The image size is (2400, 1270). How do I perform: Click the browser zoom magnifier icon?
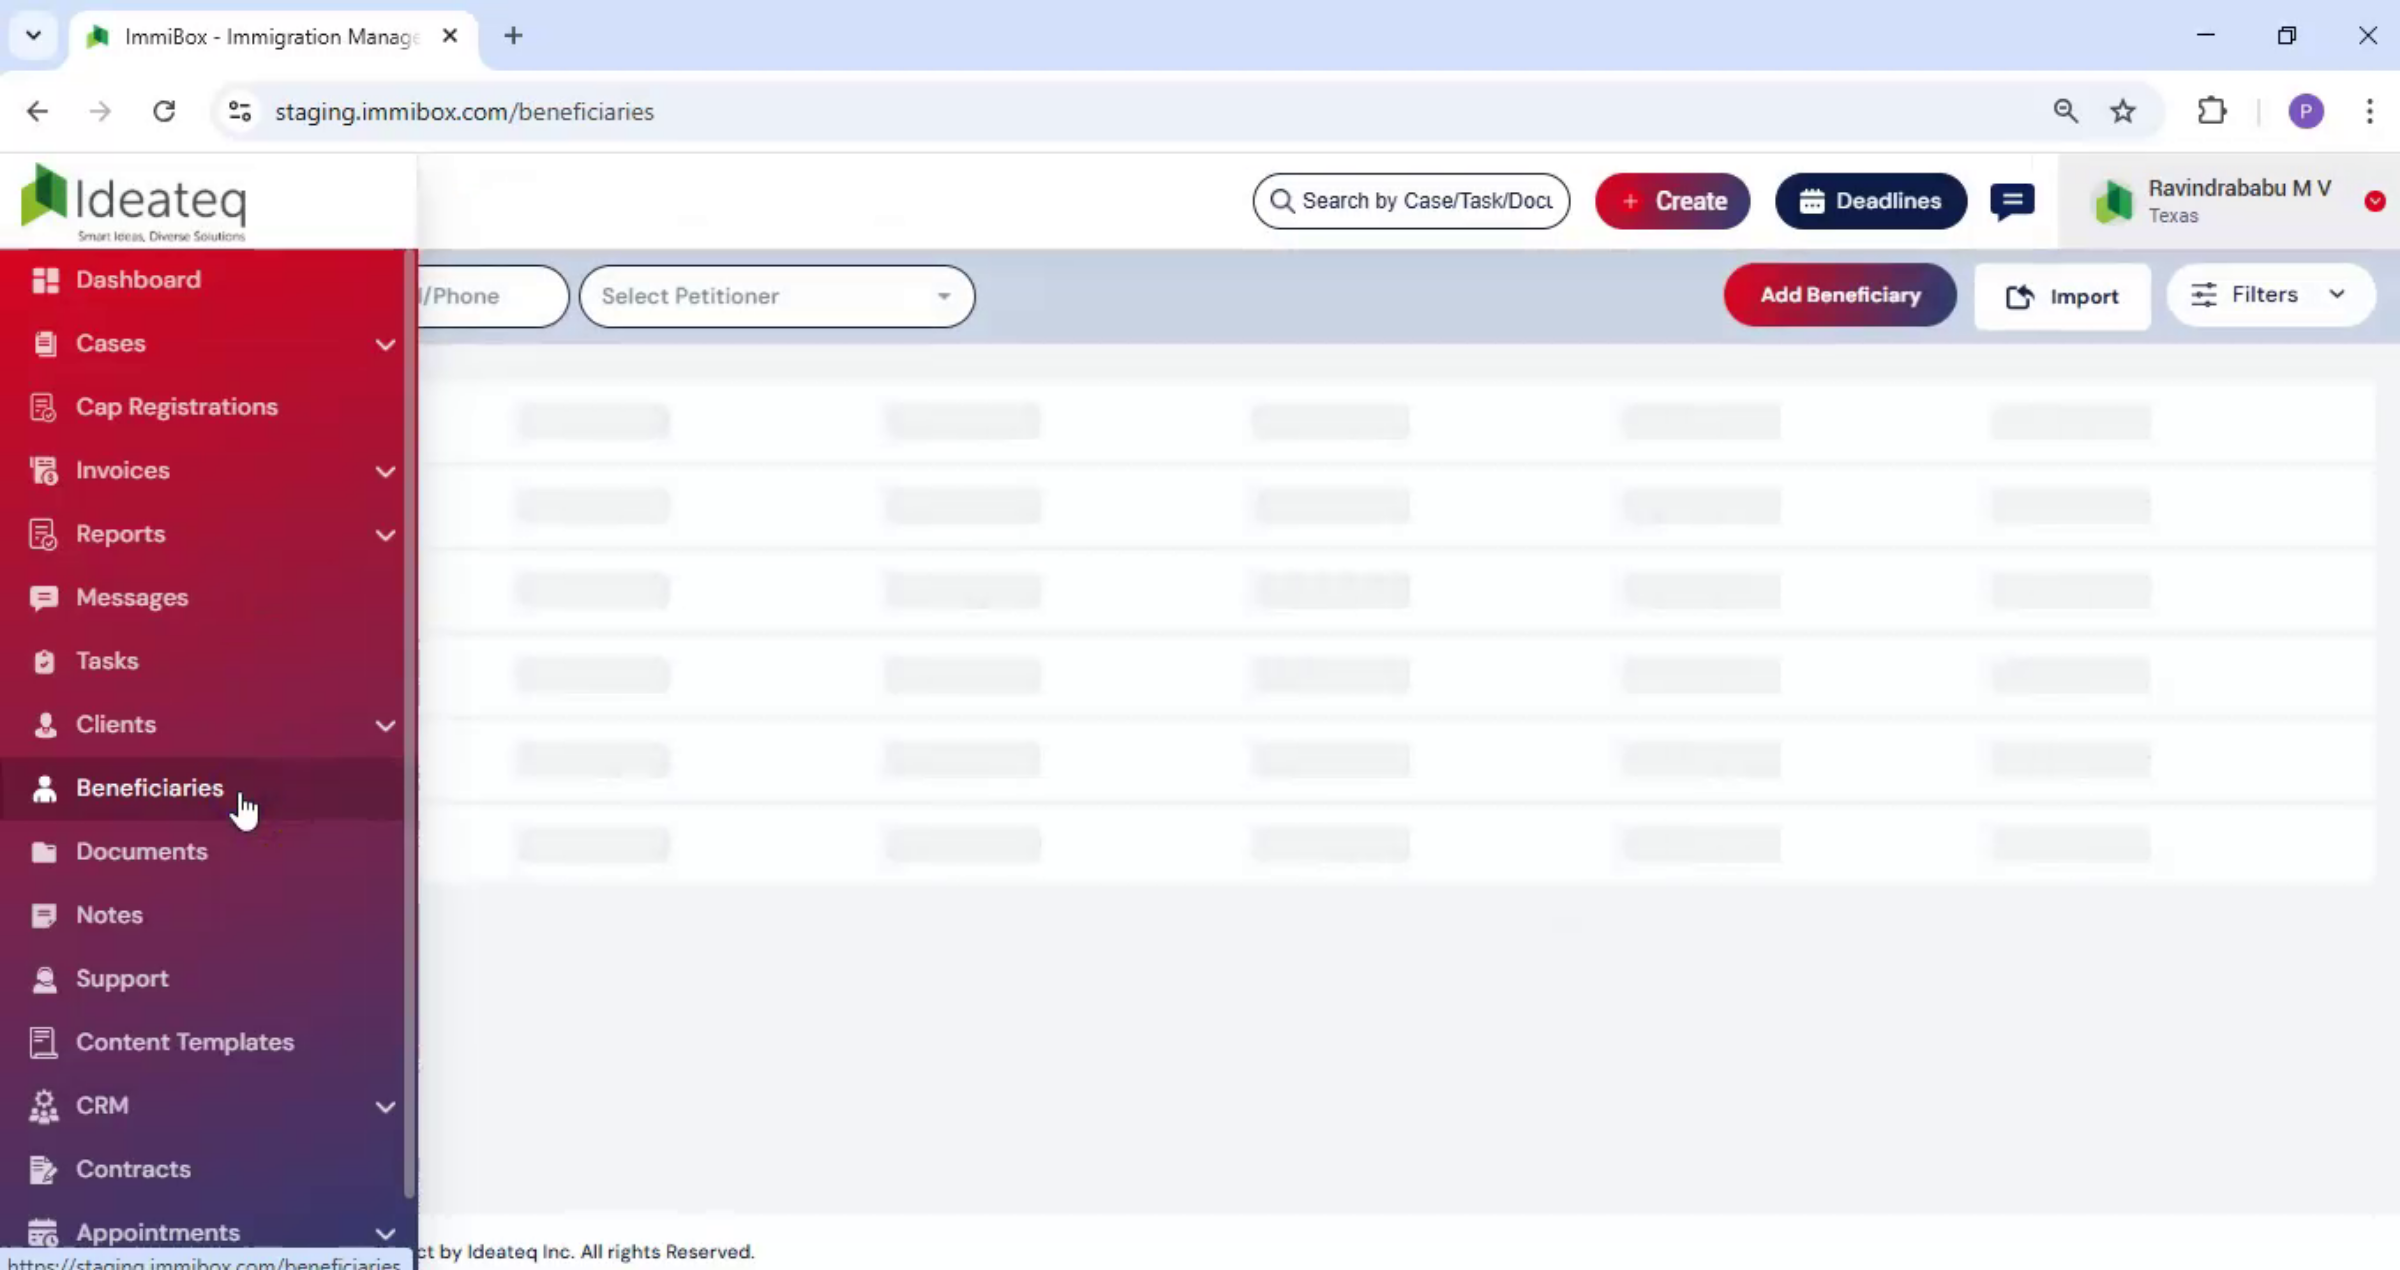click(x=2066, y=111)
